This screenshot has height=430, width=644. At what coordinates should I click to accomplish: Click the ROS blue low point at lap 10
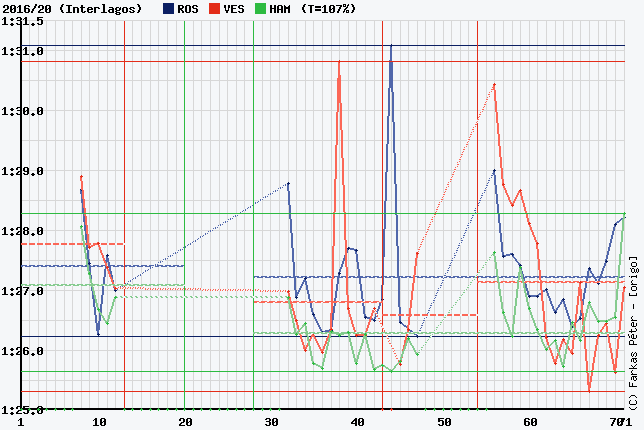click(x=99, y=334)
